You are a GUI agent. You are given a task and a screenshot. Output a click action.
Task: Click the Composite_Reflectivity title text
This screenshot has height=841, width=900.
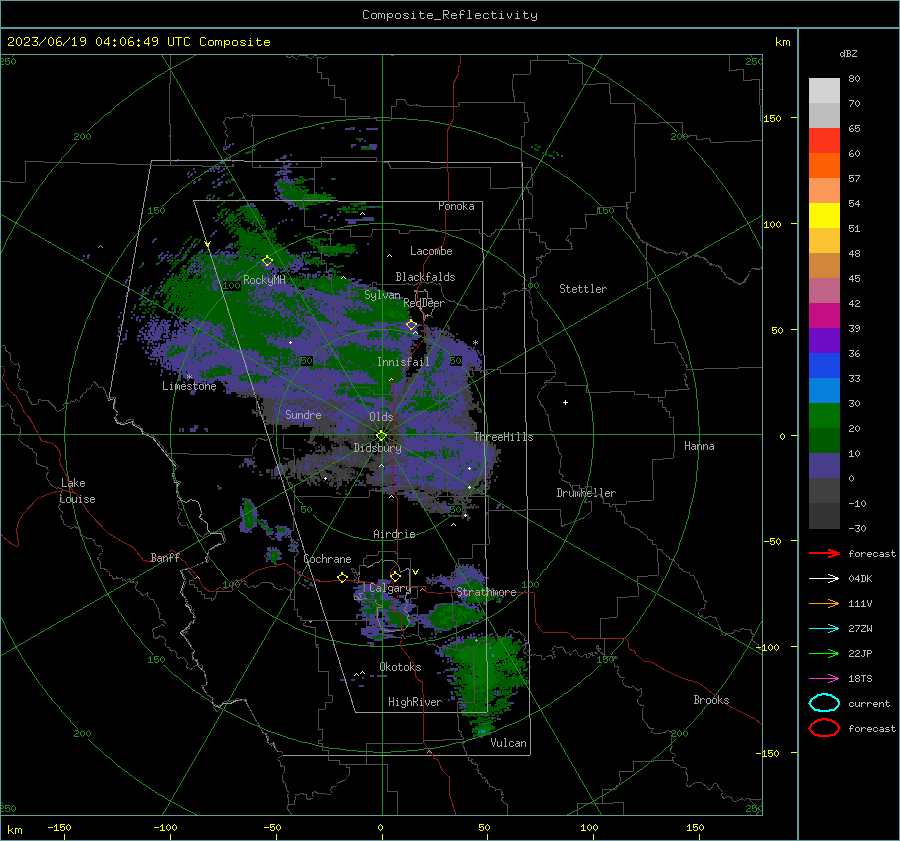tap(449, 15)
